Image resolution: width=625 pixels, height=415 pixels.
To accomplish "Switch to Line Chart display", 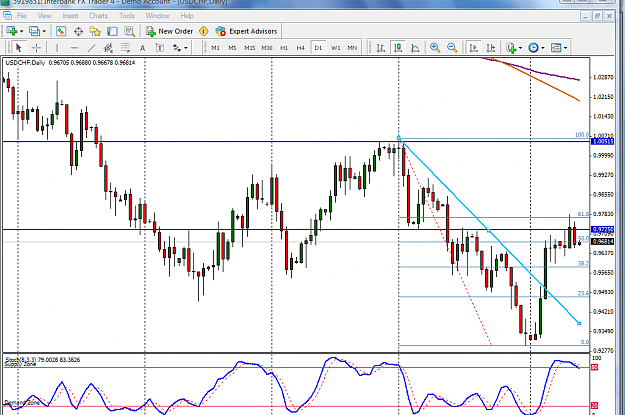I will point(415,48).
